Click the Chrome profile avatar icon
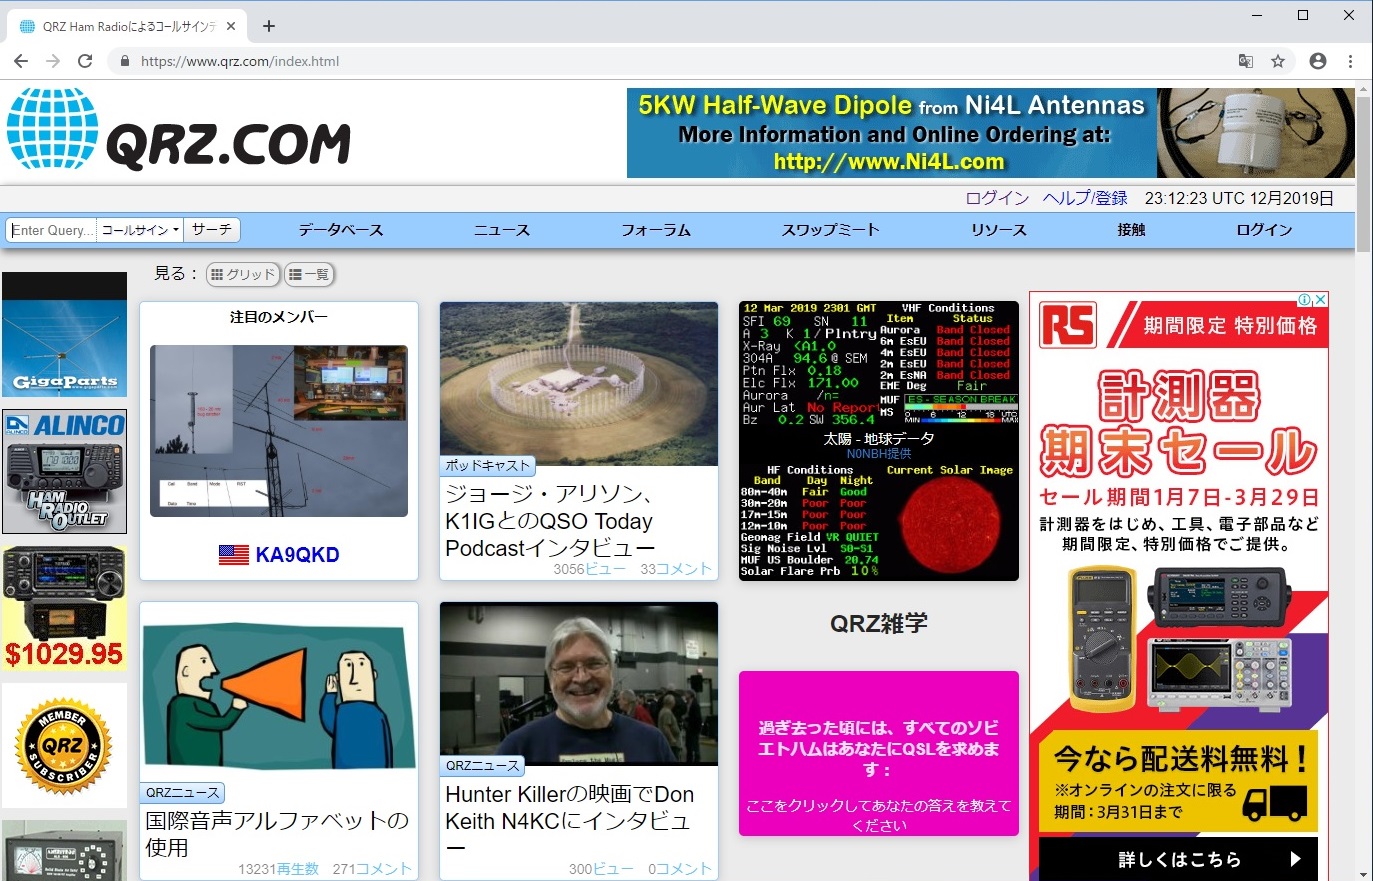 click(x=1317, y=61)
